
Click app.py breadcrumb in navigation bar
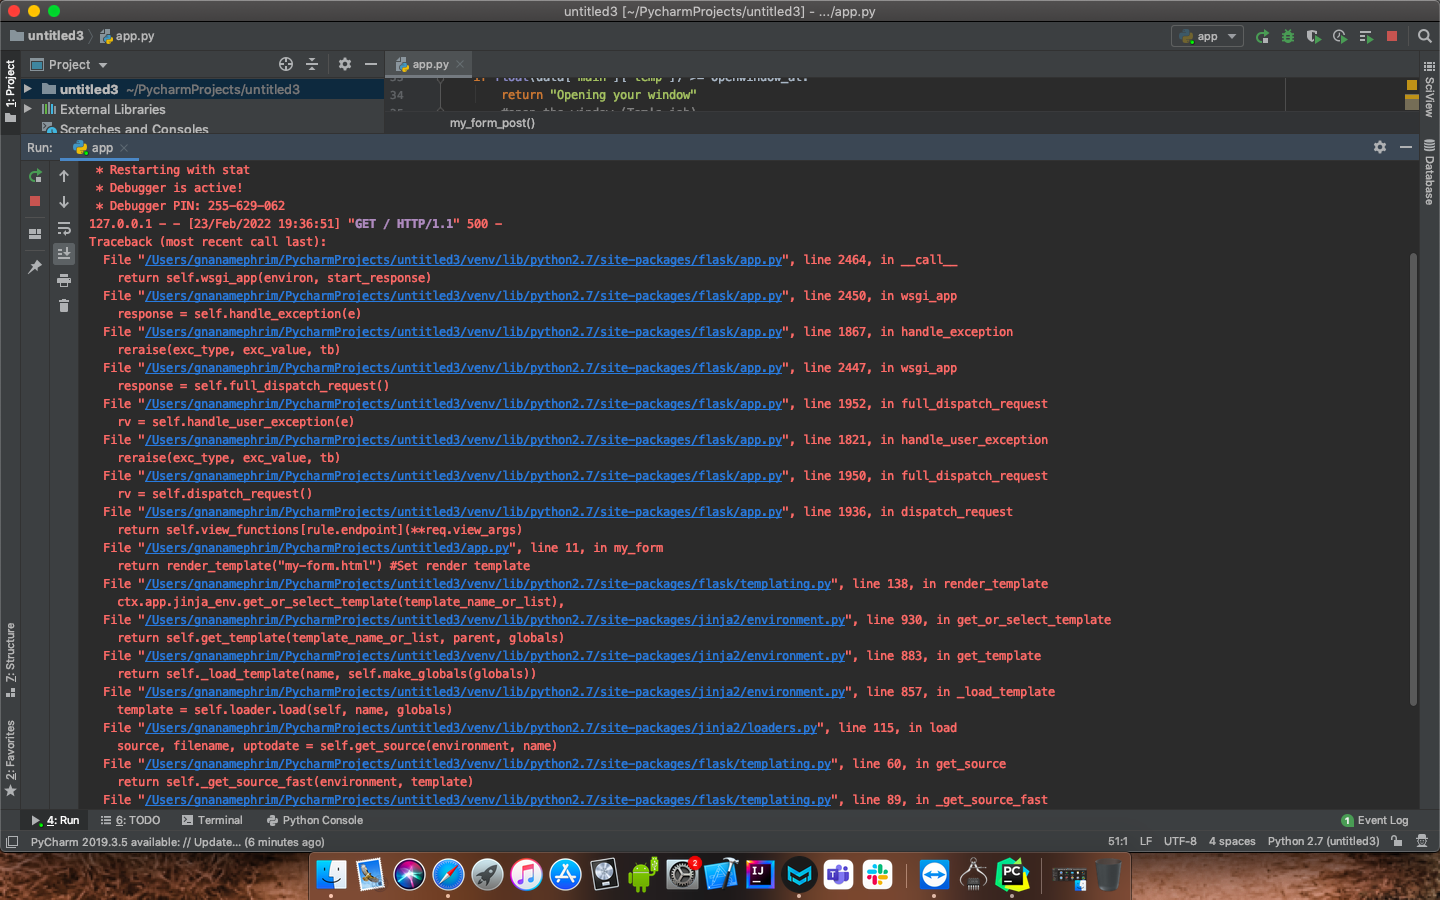127,36
